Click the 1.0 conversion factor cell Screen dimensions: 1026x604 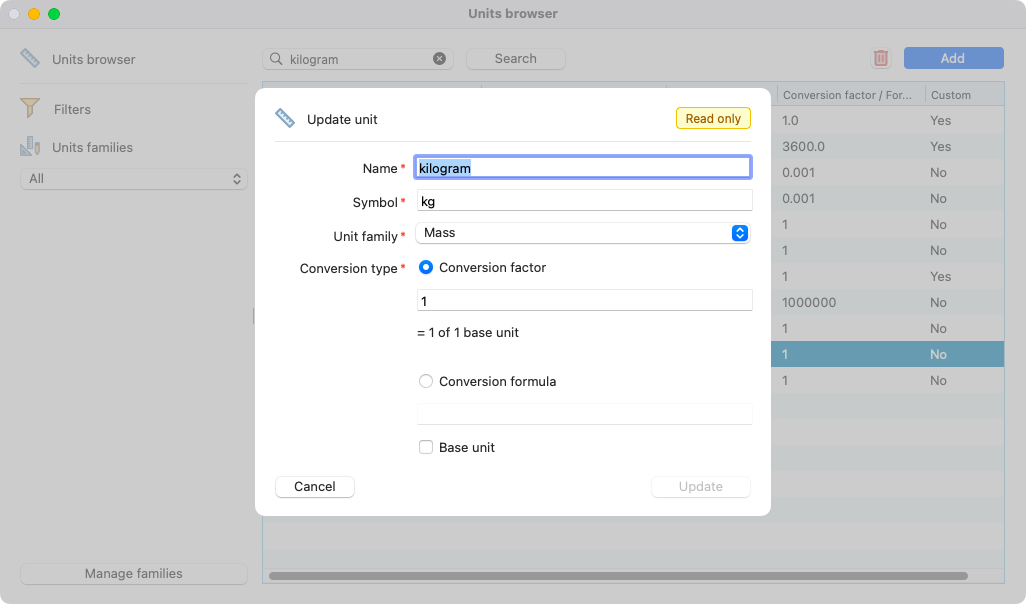click(790, 120)
